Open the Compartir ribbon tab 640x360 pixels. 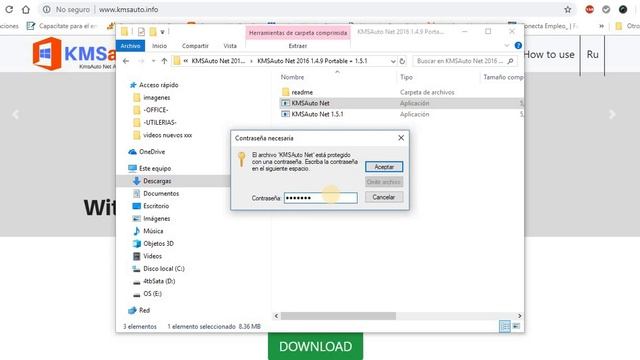[195, 46]
